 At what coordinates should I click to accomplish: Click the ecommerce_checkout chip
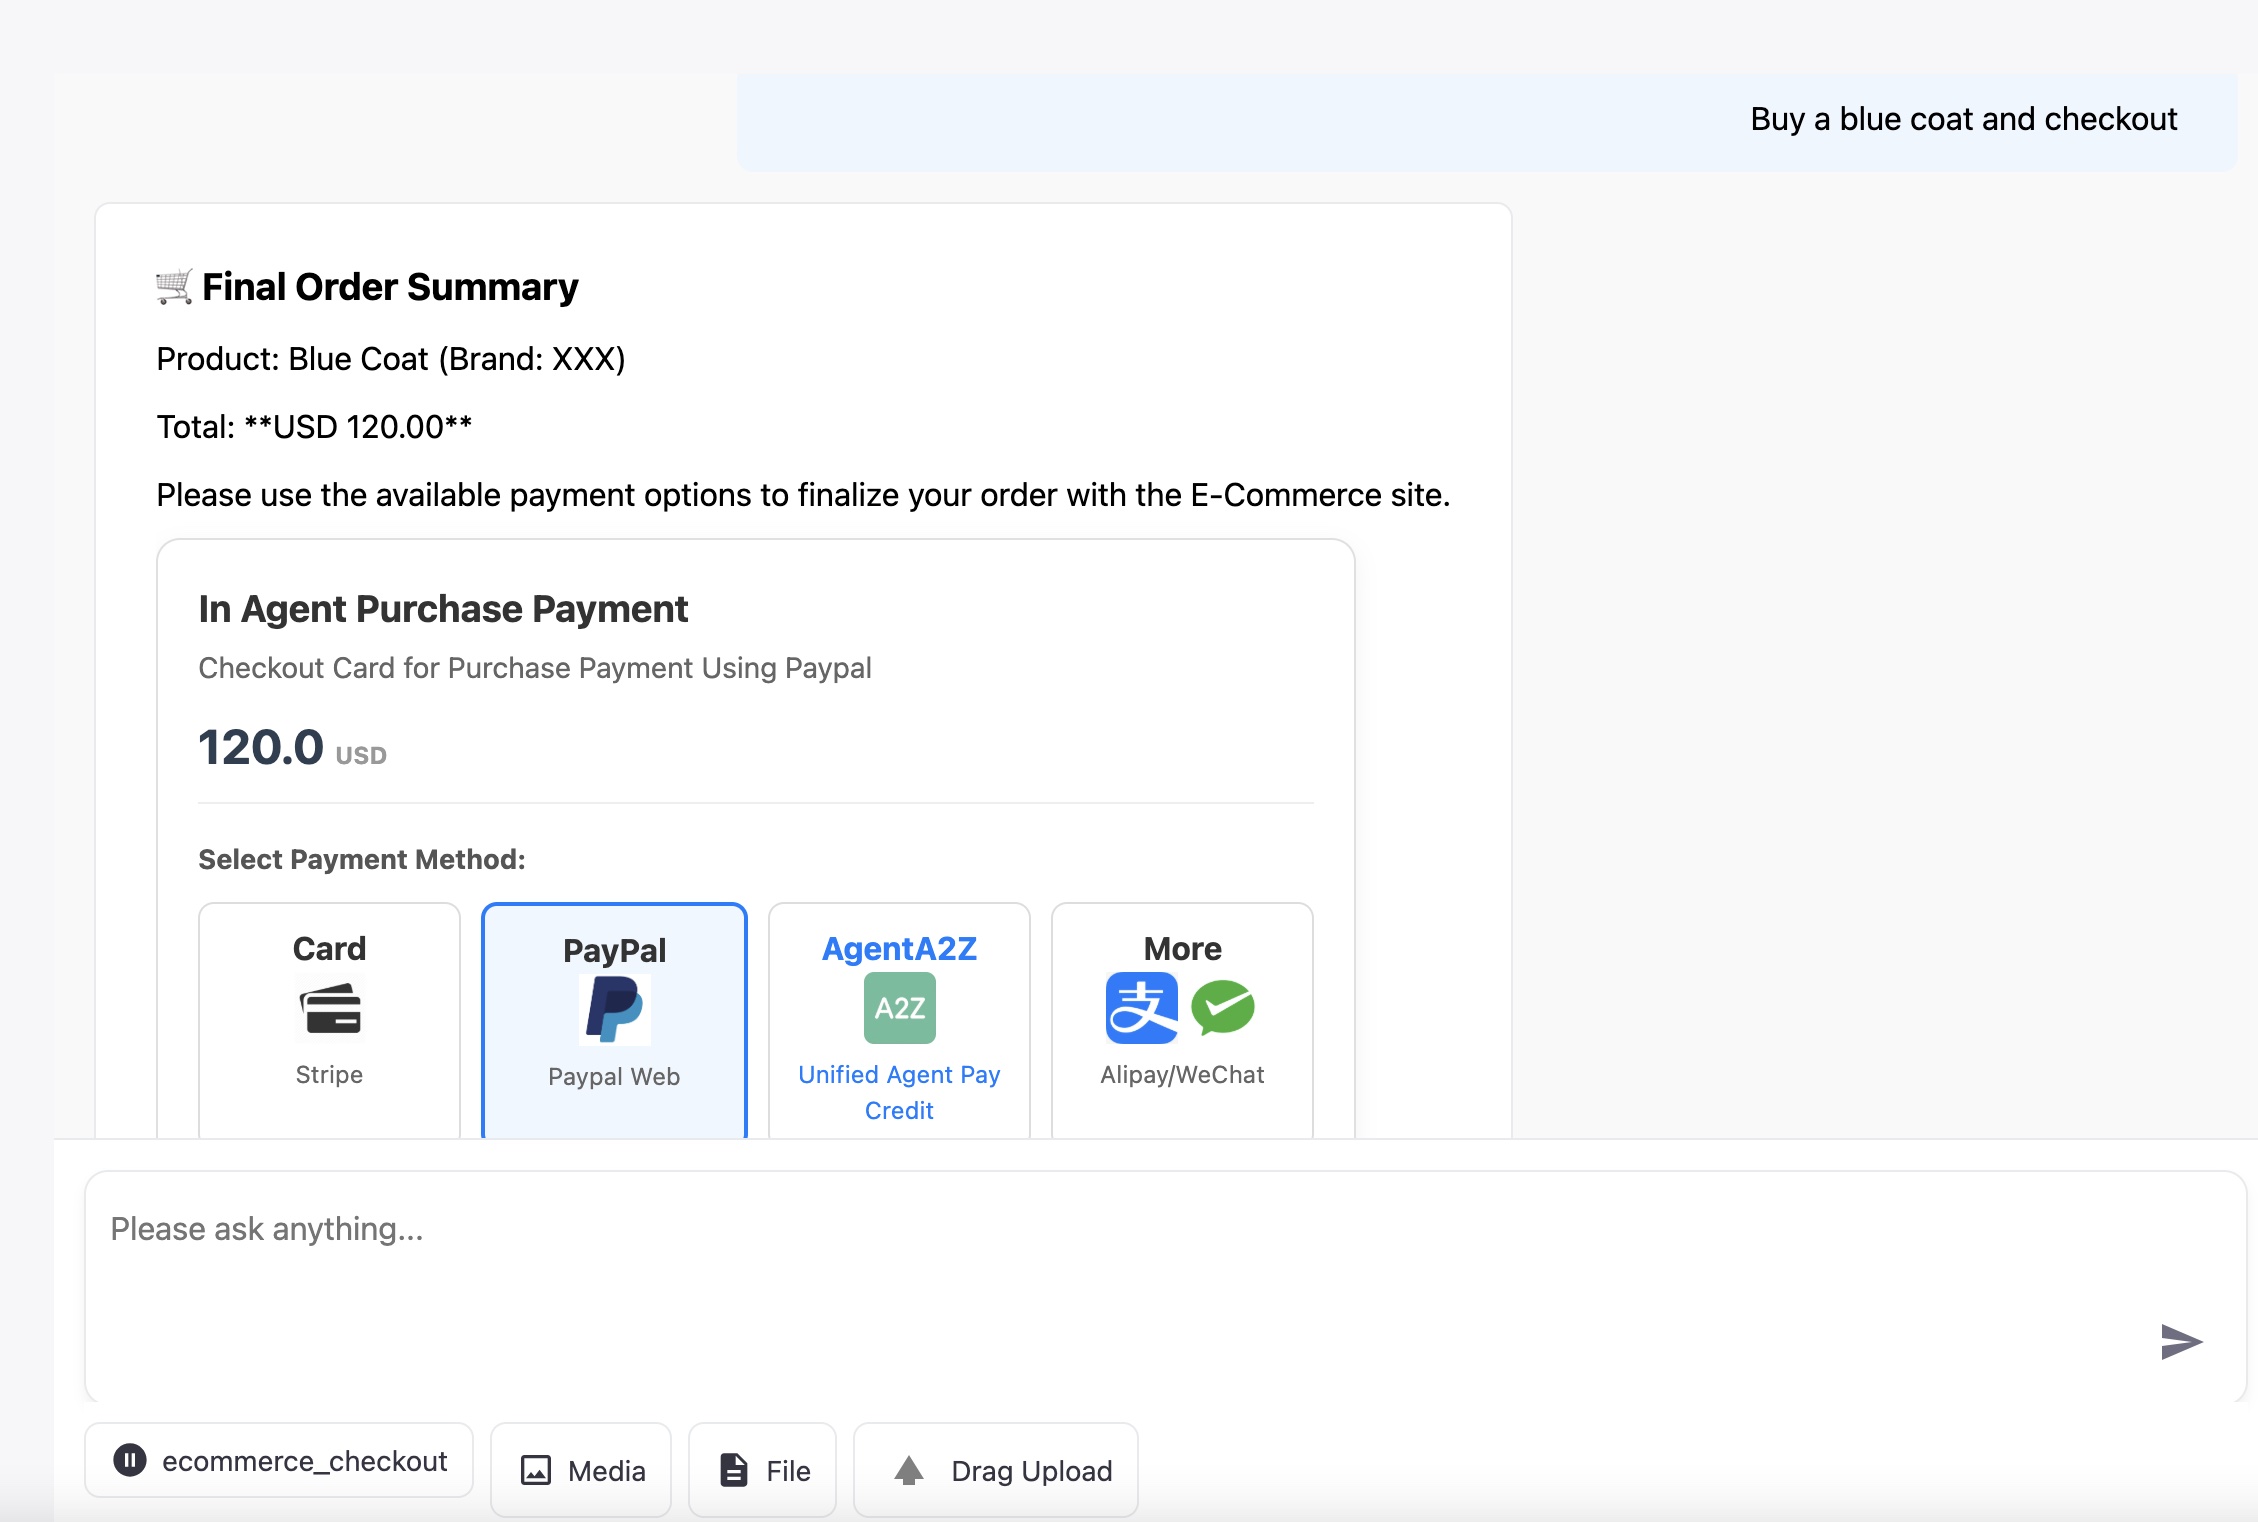pyautogui.click(x=278, y=1461)
